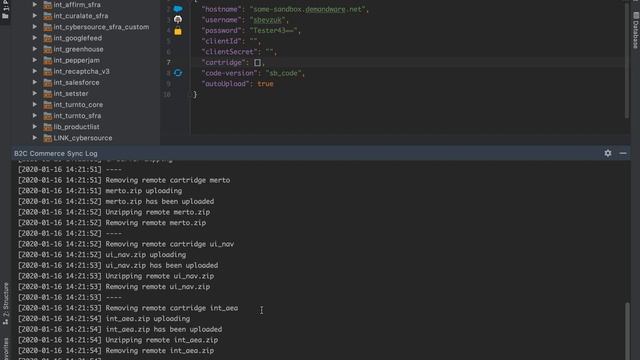Click the blue sync gutter icon beside code-version

tap(178, 73)
